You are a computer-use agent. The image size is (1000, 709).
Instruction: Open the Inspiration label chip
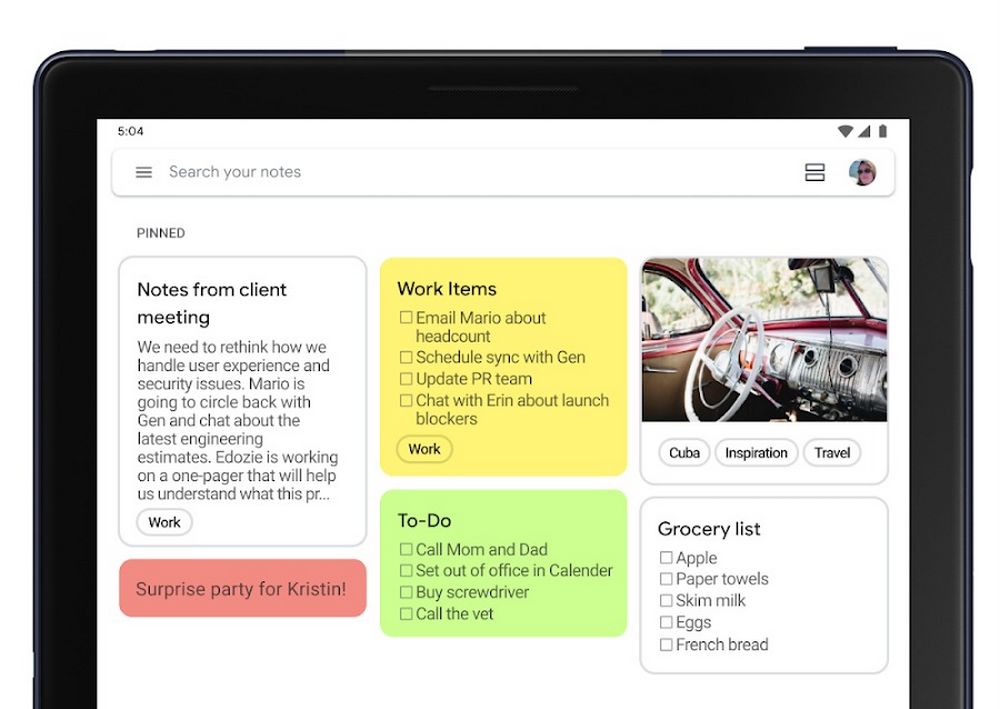click(756, 453)
